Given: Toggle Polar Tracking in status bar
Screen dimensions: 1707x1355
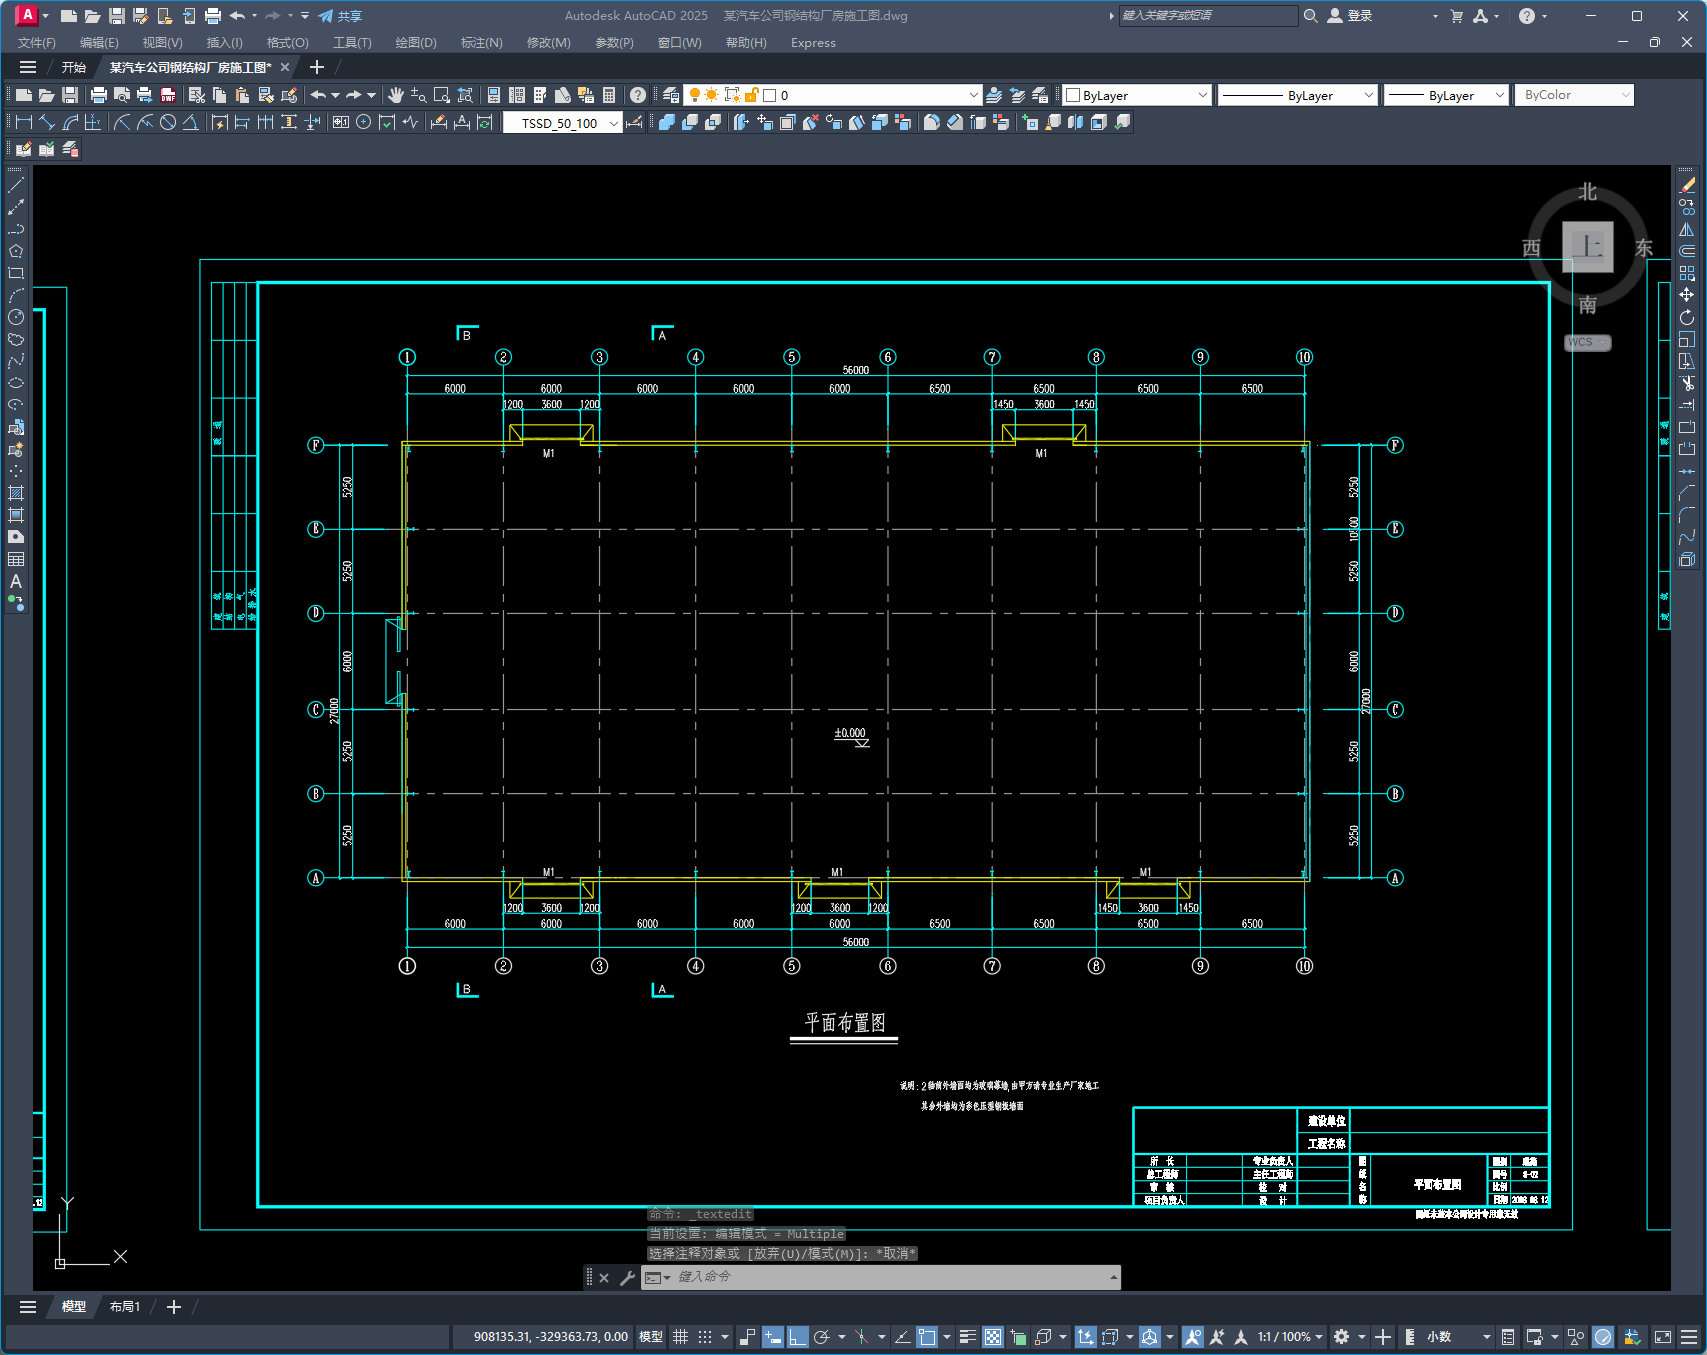Looking at the screenshot, I should [822, 1337].
